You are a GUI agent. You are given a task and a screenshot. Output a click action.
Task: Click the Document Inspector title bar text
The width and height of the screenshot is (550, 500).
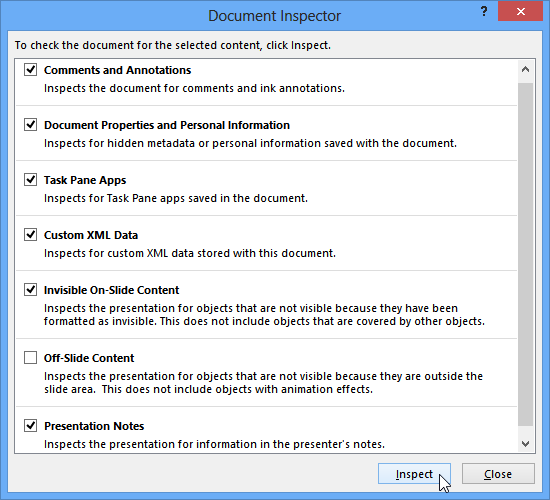point(275,16)
